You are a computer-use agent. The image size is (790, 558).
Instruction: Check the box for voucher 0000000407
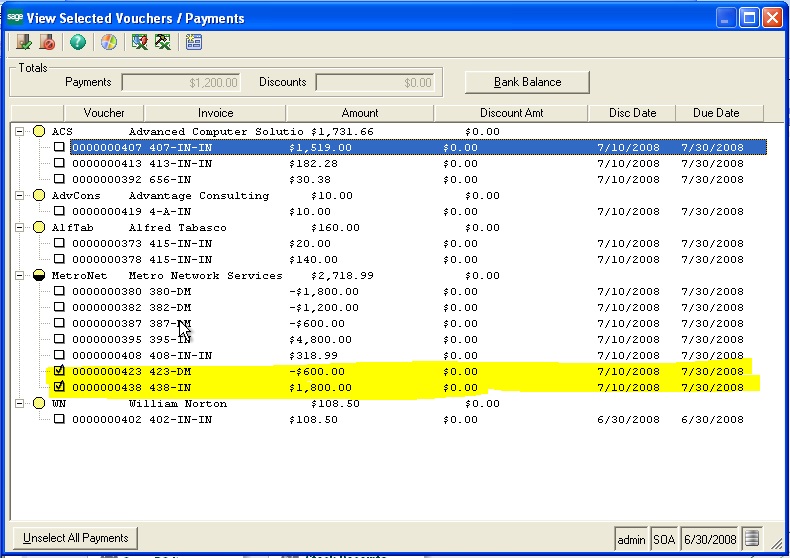(59, 147)
